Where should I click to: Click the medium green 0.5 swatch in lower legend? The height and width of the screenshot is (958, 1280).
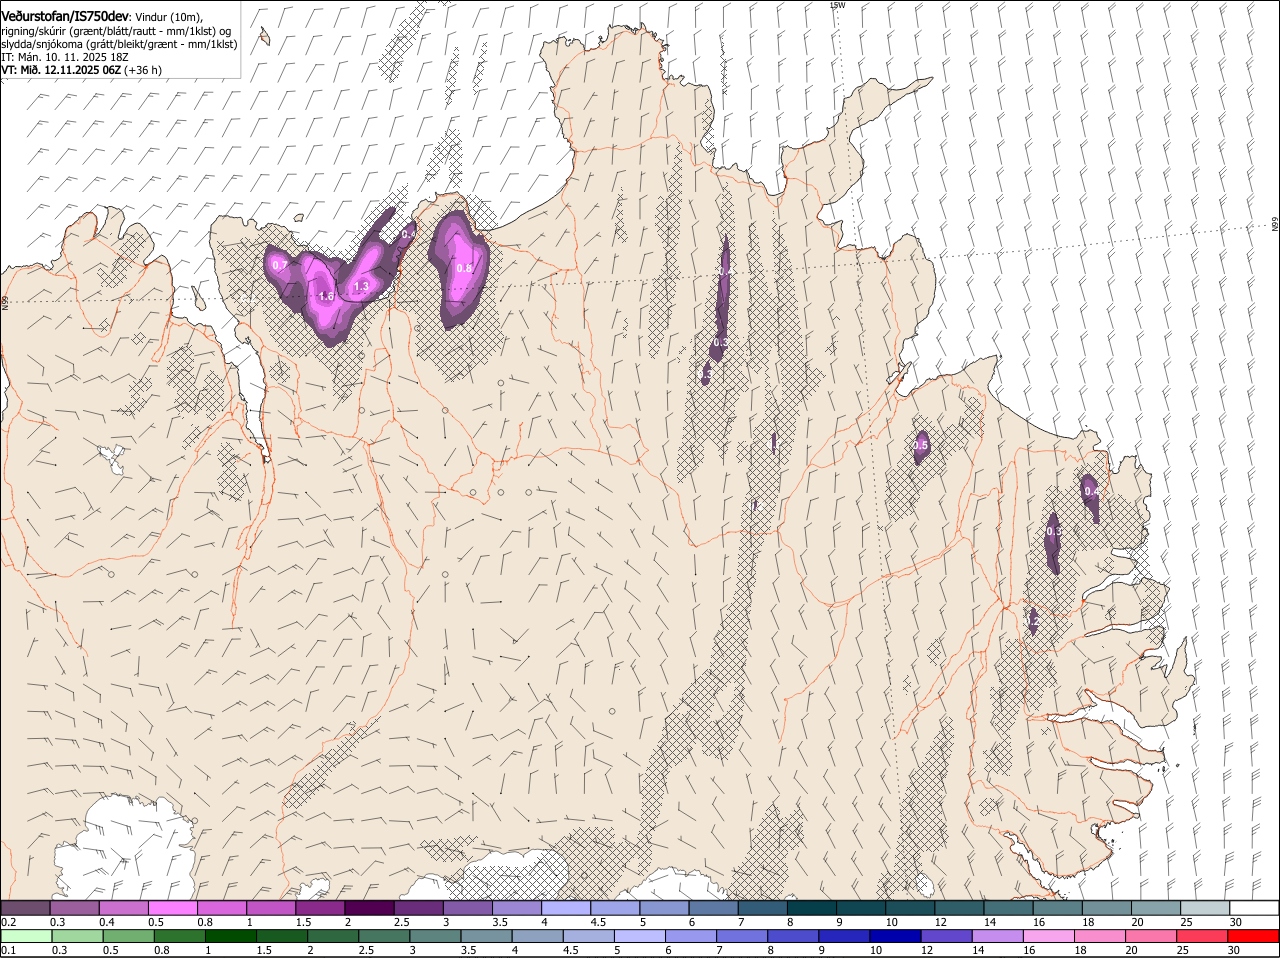(x=128, y=936)
